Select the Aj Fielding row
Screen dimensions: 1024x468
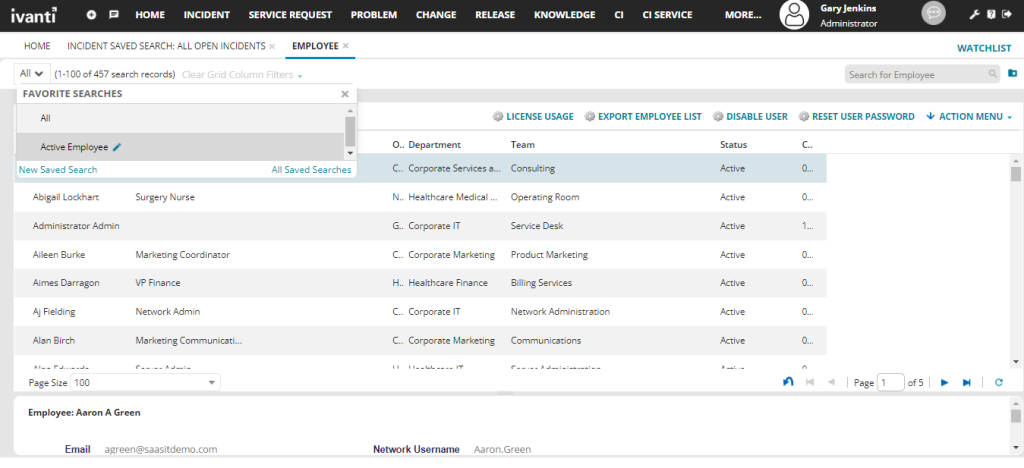[421, 312]
